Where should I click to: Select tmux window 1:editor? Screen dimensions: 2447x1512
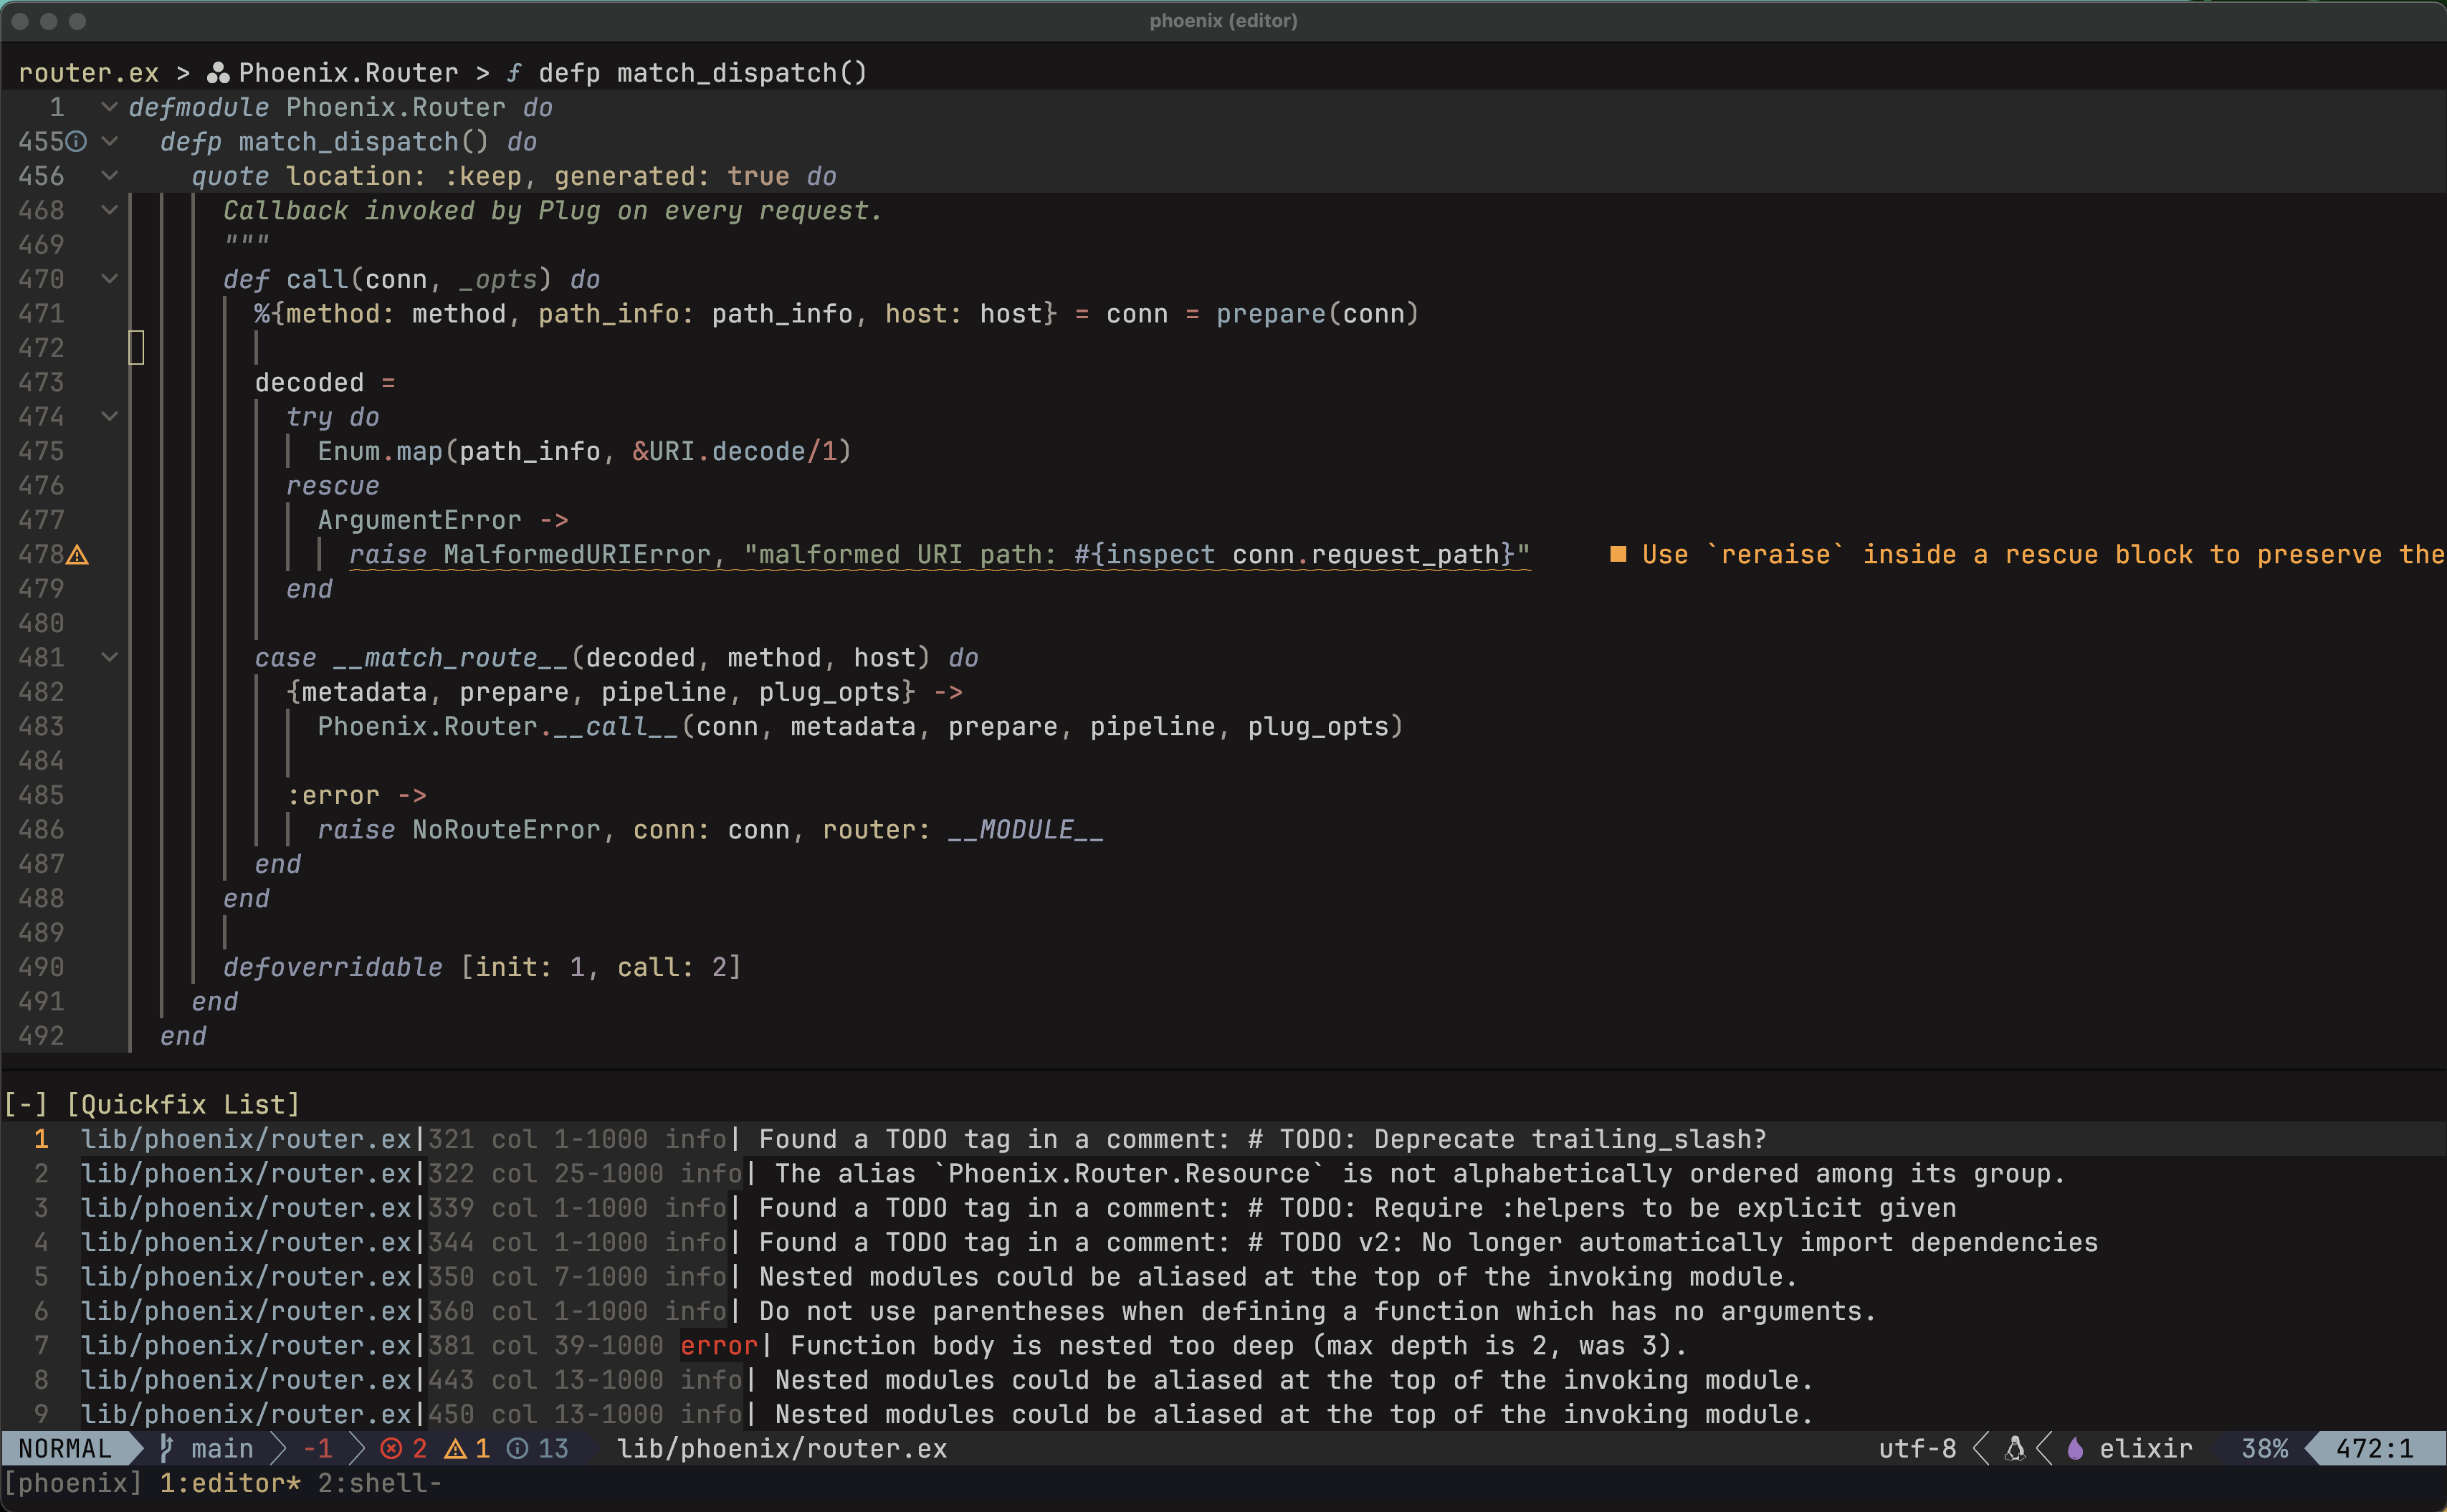coord(229,1483)
